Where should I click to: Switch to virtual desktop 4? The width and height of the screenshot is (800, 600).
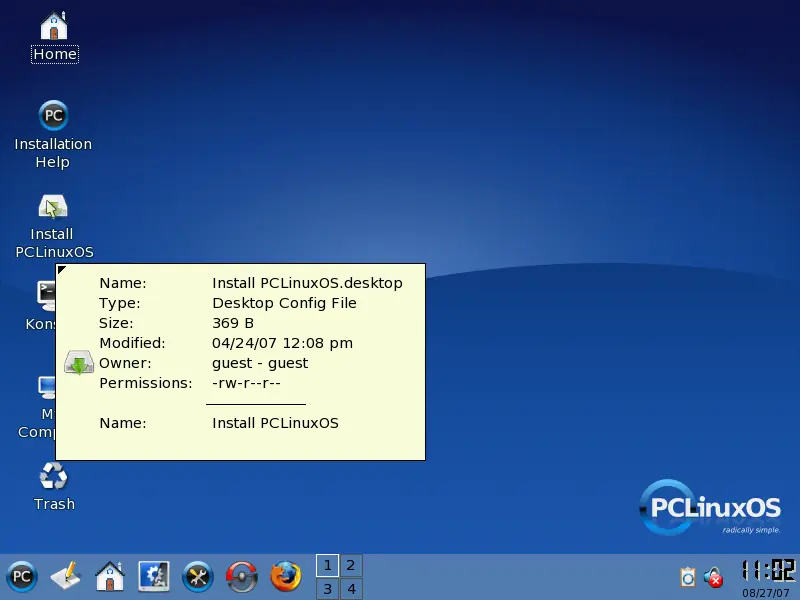[351, 589]
